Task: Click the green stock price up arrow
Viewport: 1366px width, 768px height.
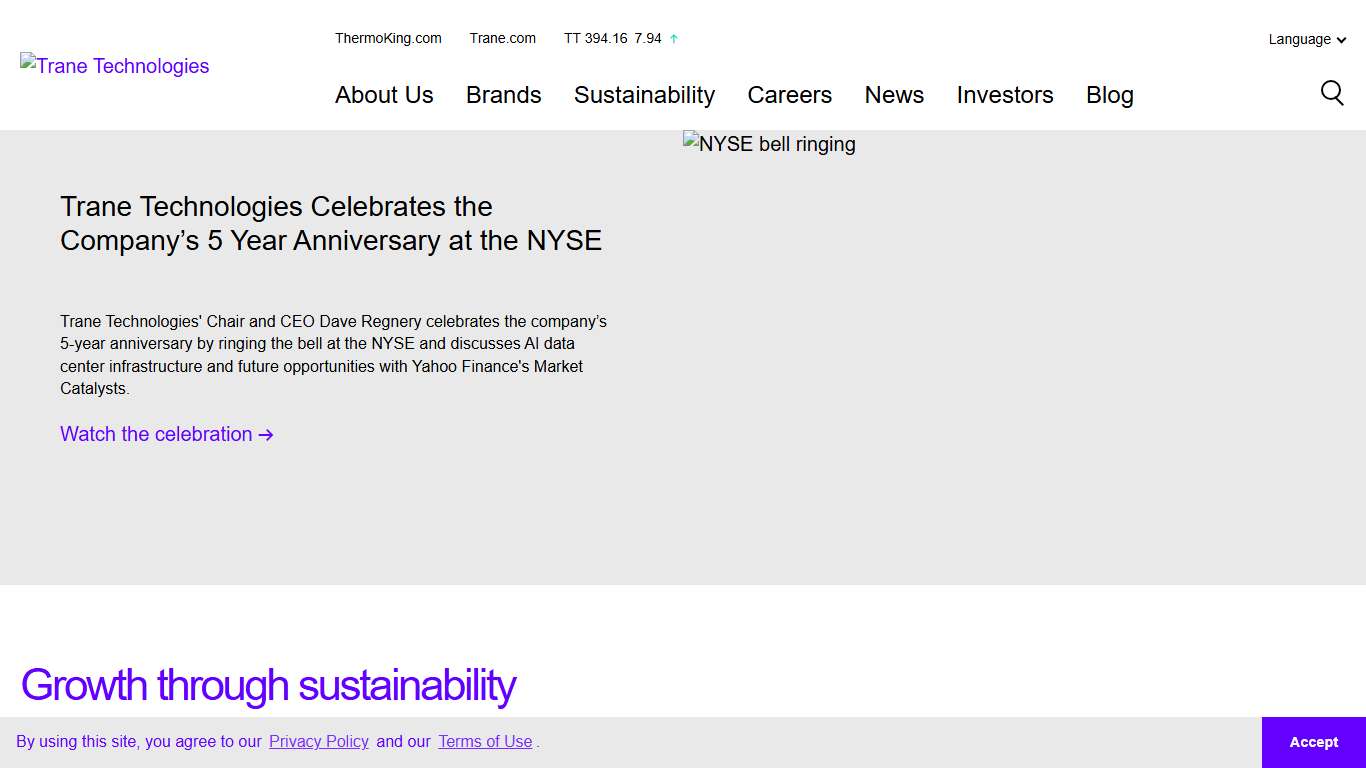Action: tap(674, 38)
